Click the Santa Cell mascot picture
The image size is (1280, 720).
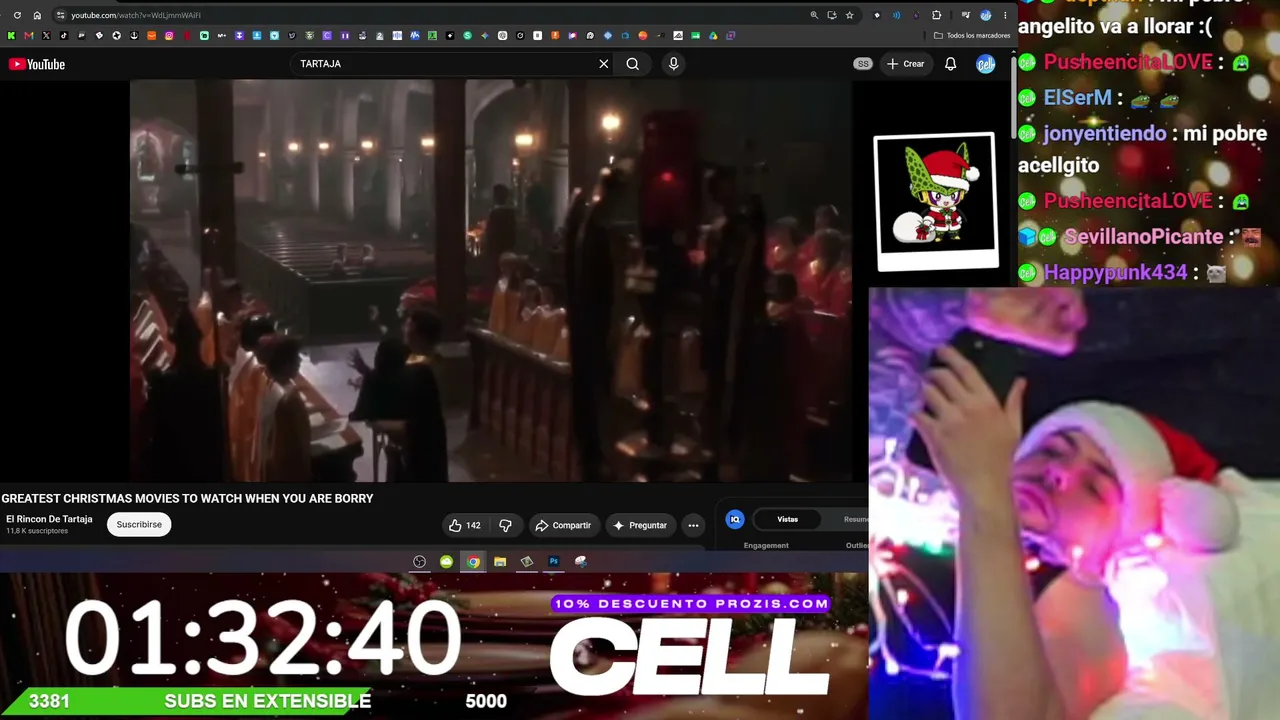coord(936,201)
